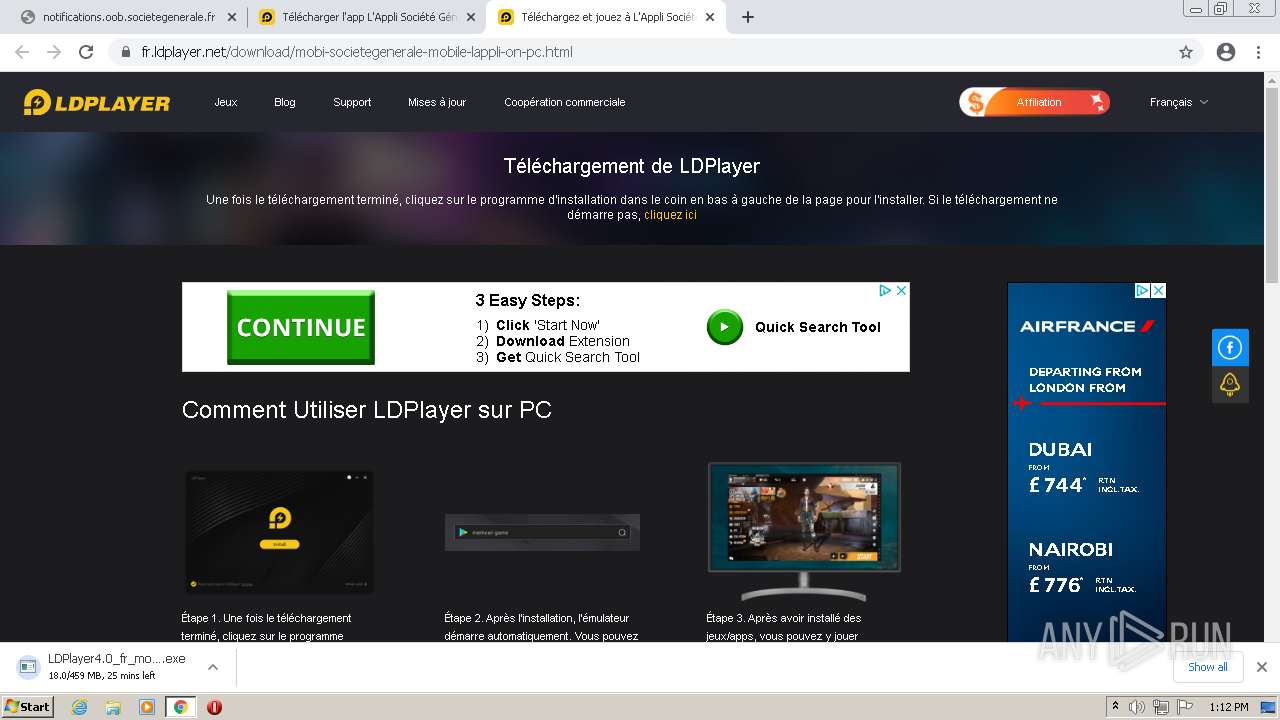
Task: Close the notifications.oob.societegenerale.fr tab
Action: click(231, 17)
